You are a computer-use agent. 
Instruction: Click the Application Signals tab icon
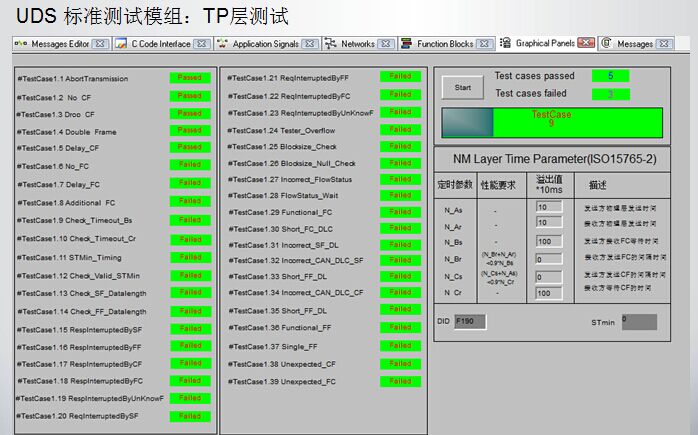(223, 44)
